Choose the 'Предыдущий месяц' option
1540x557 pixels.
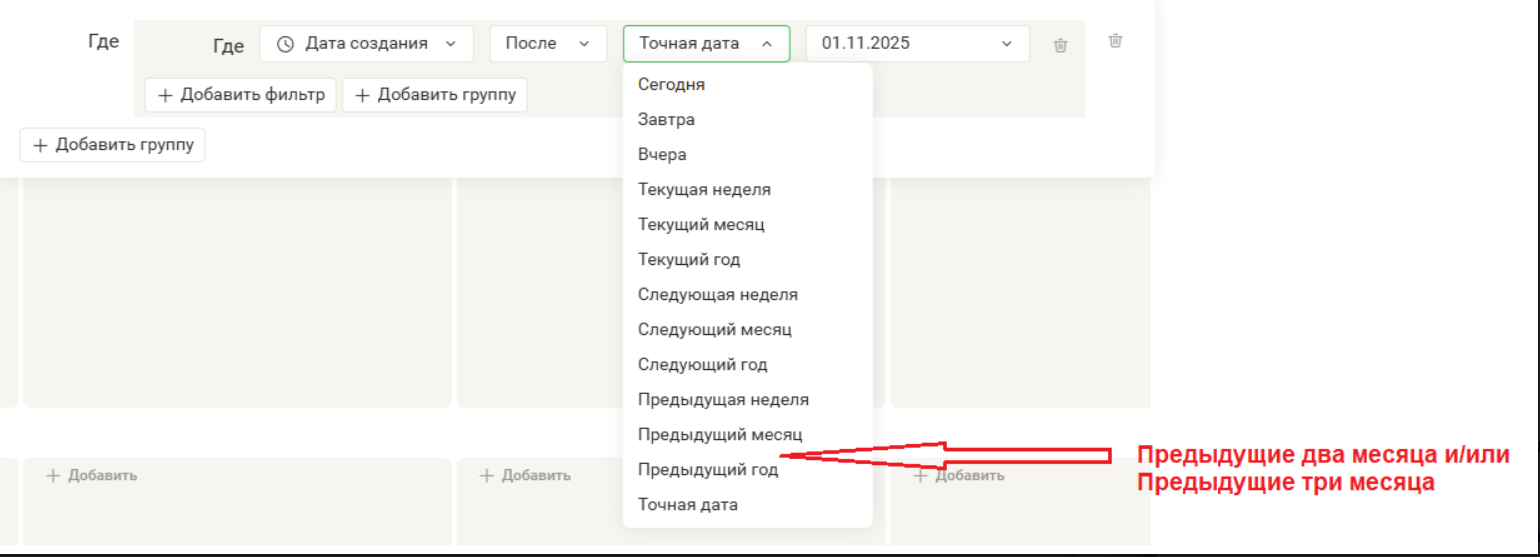tap(719, 435)
